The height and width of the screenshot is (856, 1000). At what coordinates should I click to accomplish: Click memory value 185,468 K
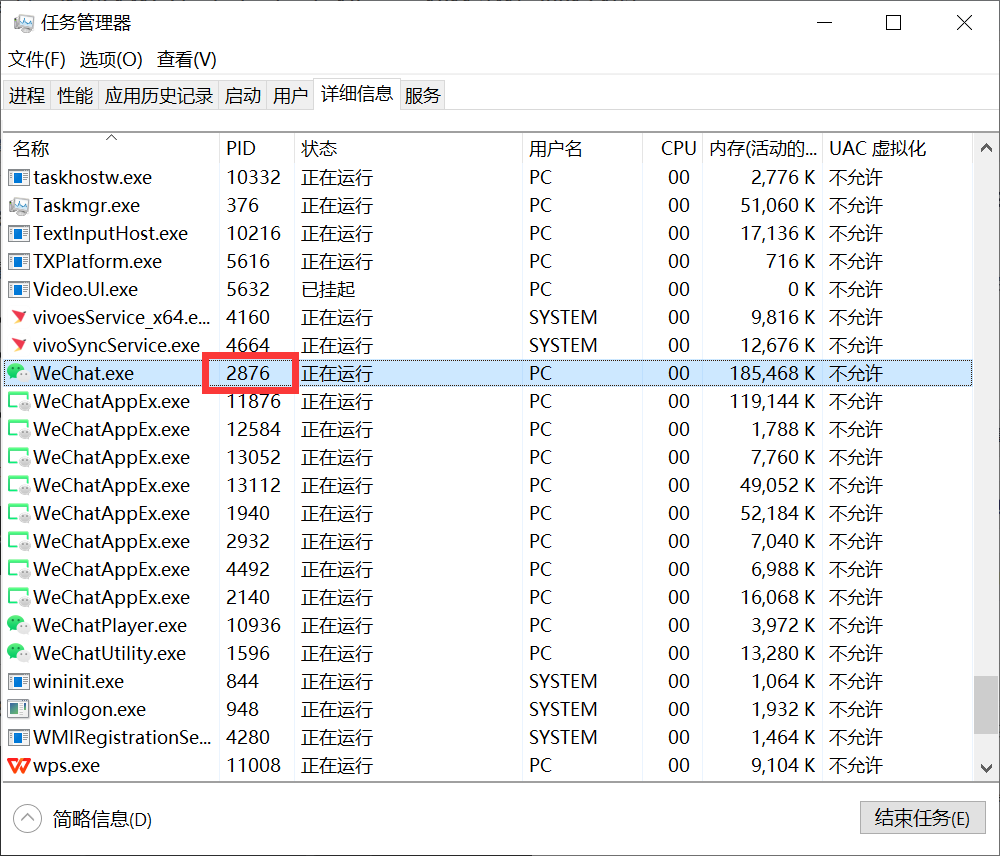pyautogui.click(x=772, y=373)
